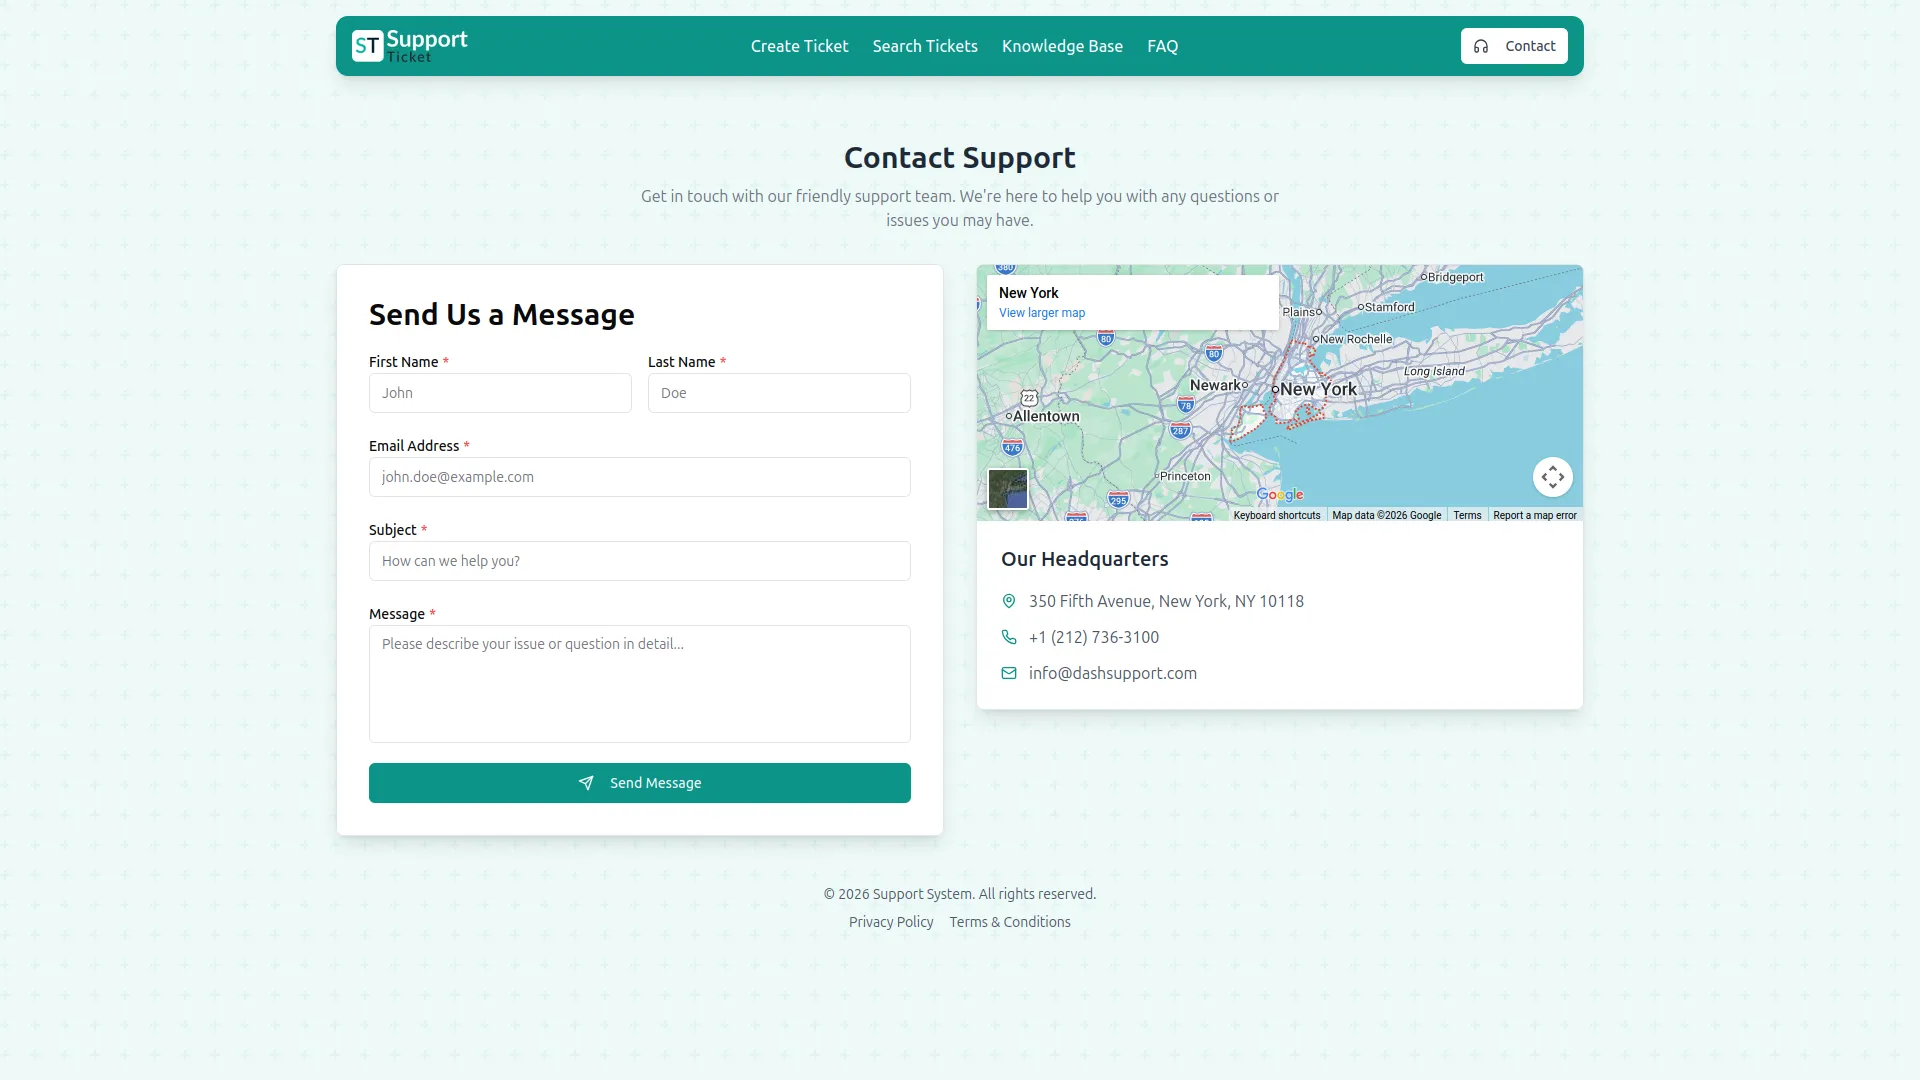Click the Stamford label on map

coord(1389,307)
